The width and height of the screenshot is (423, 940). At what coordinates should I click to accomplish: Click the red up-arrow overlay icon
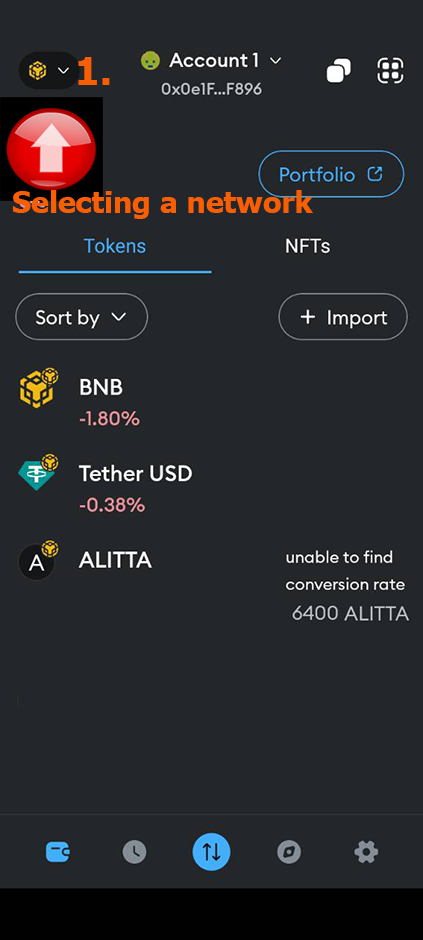pos(52,149)
